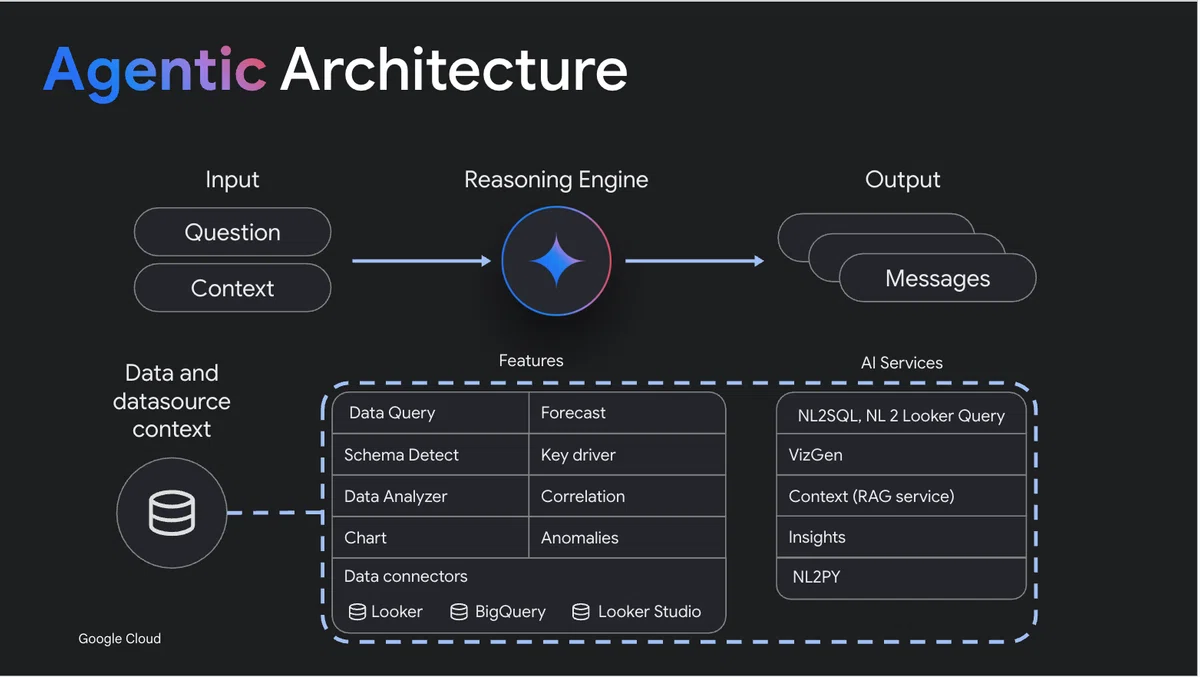Image resolution: width=1200 pixels, height=677 pixels.
Task: Click the Chart feature cell
Action: pos(430,538)
